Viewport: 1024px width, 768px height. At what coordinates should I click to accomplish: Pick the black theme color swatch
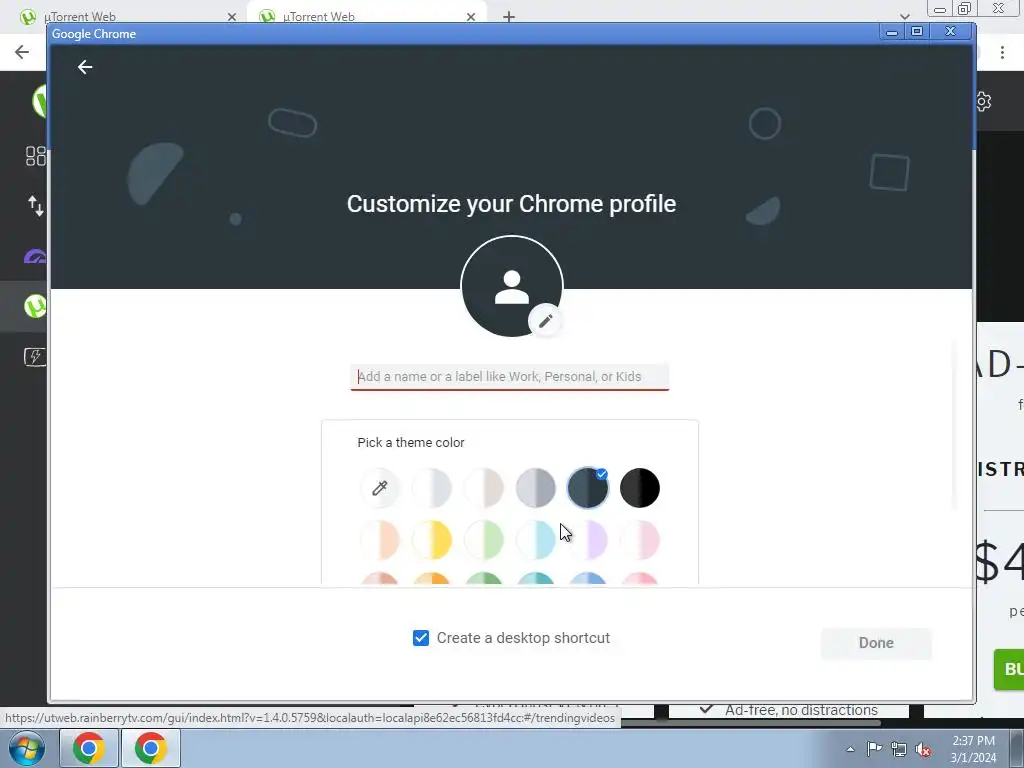point(640,488)
